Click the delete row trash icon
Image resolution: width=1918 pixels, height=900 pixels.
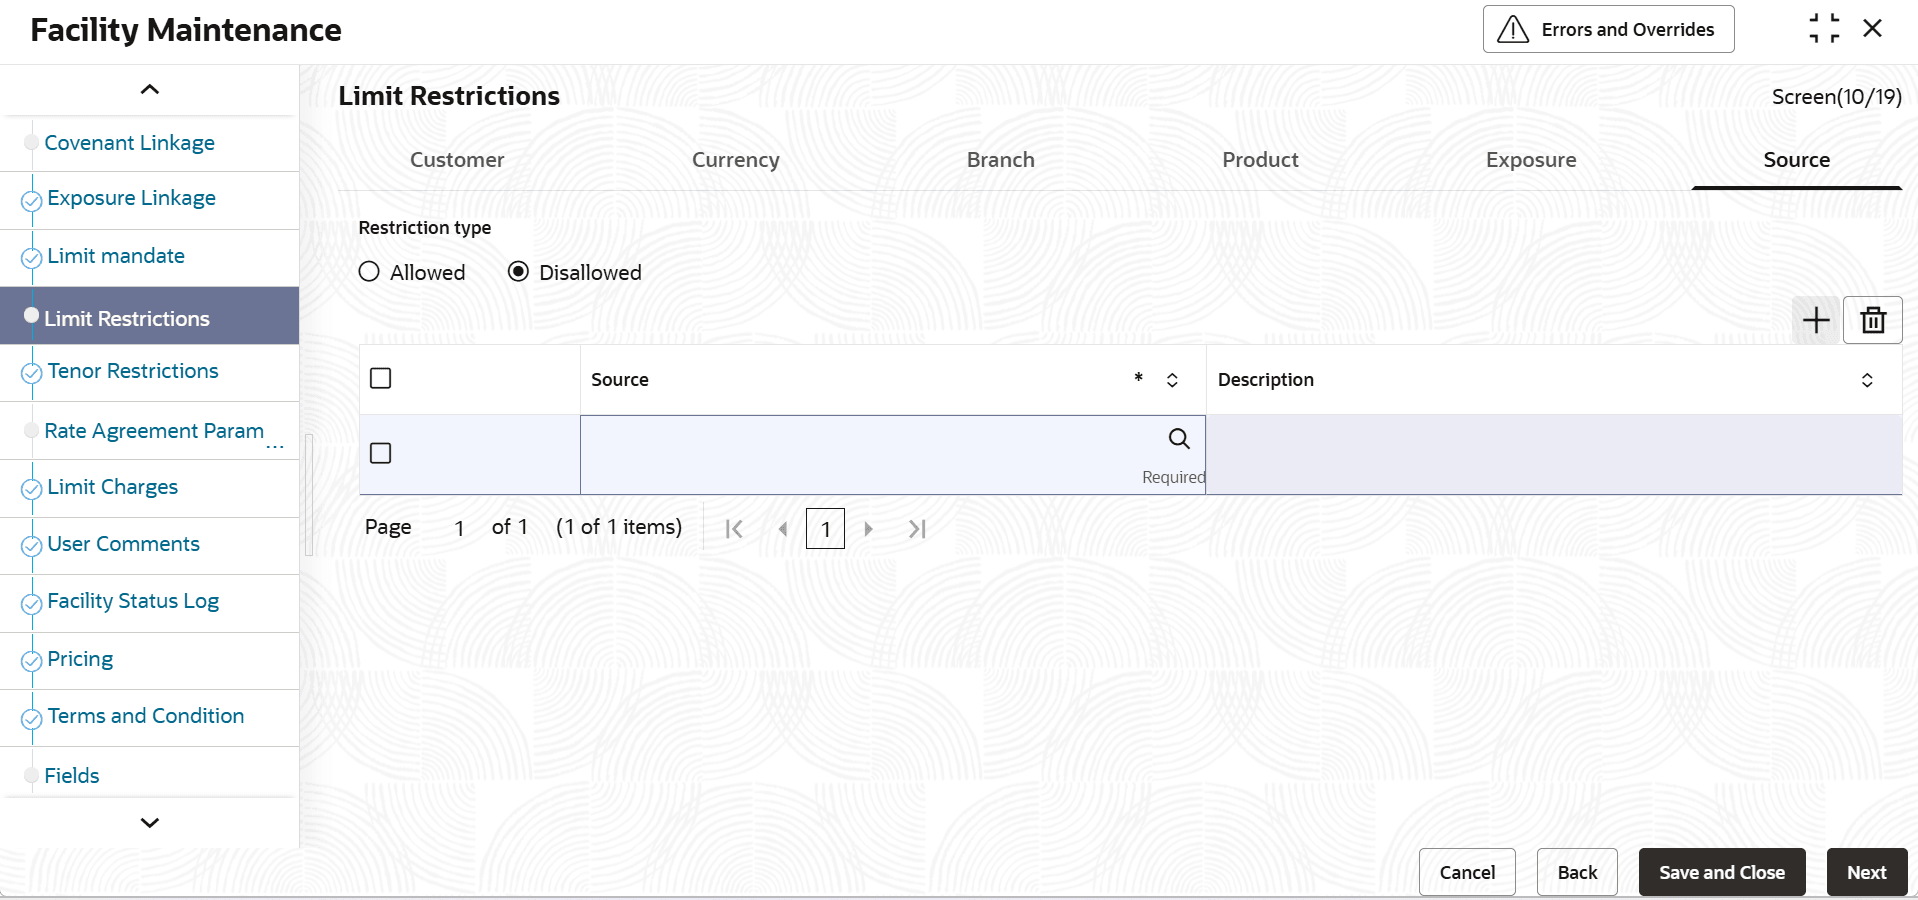[x=1872, y=321]
